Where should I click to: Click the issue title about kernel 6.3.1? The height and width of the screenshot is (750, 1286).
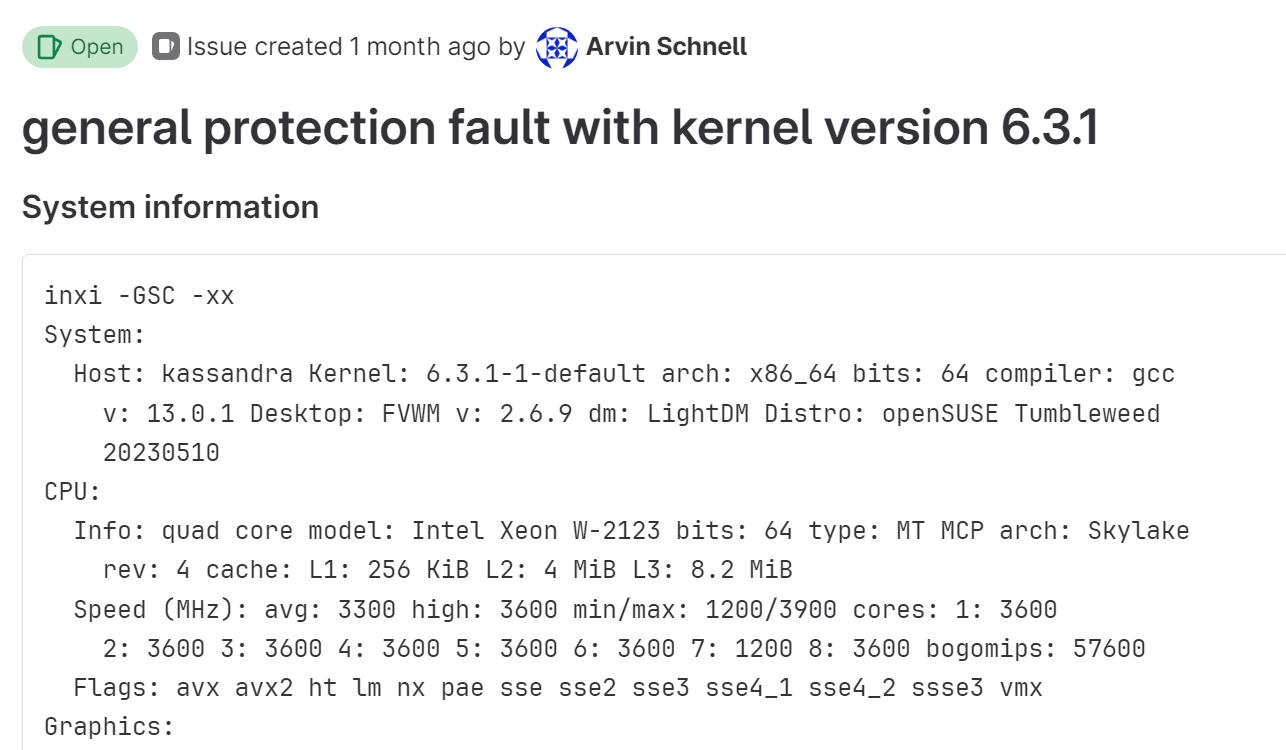(560, 128)
